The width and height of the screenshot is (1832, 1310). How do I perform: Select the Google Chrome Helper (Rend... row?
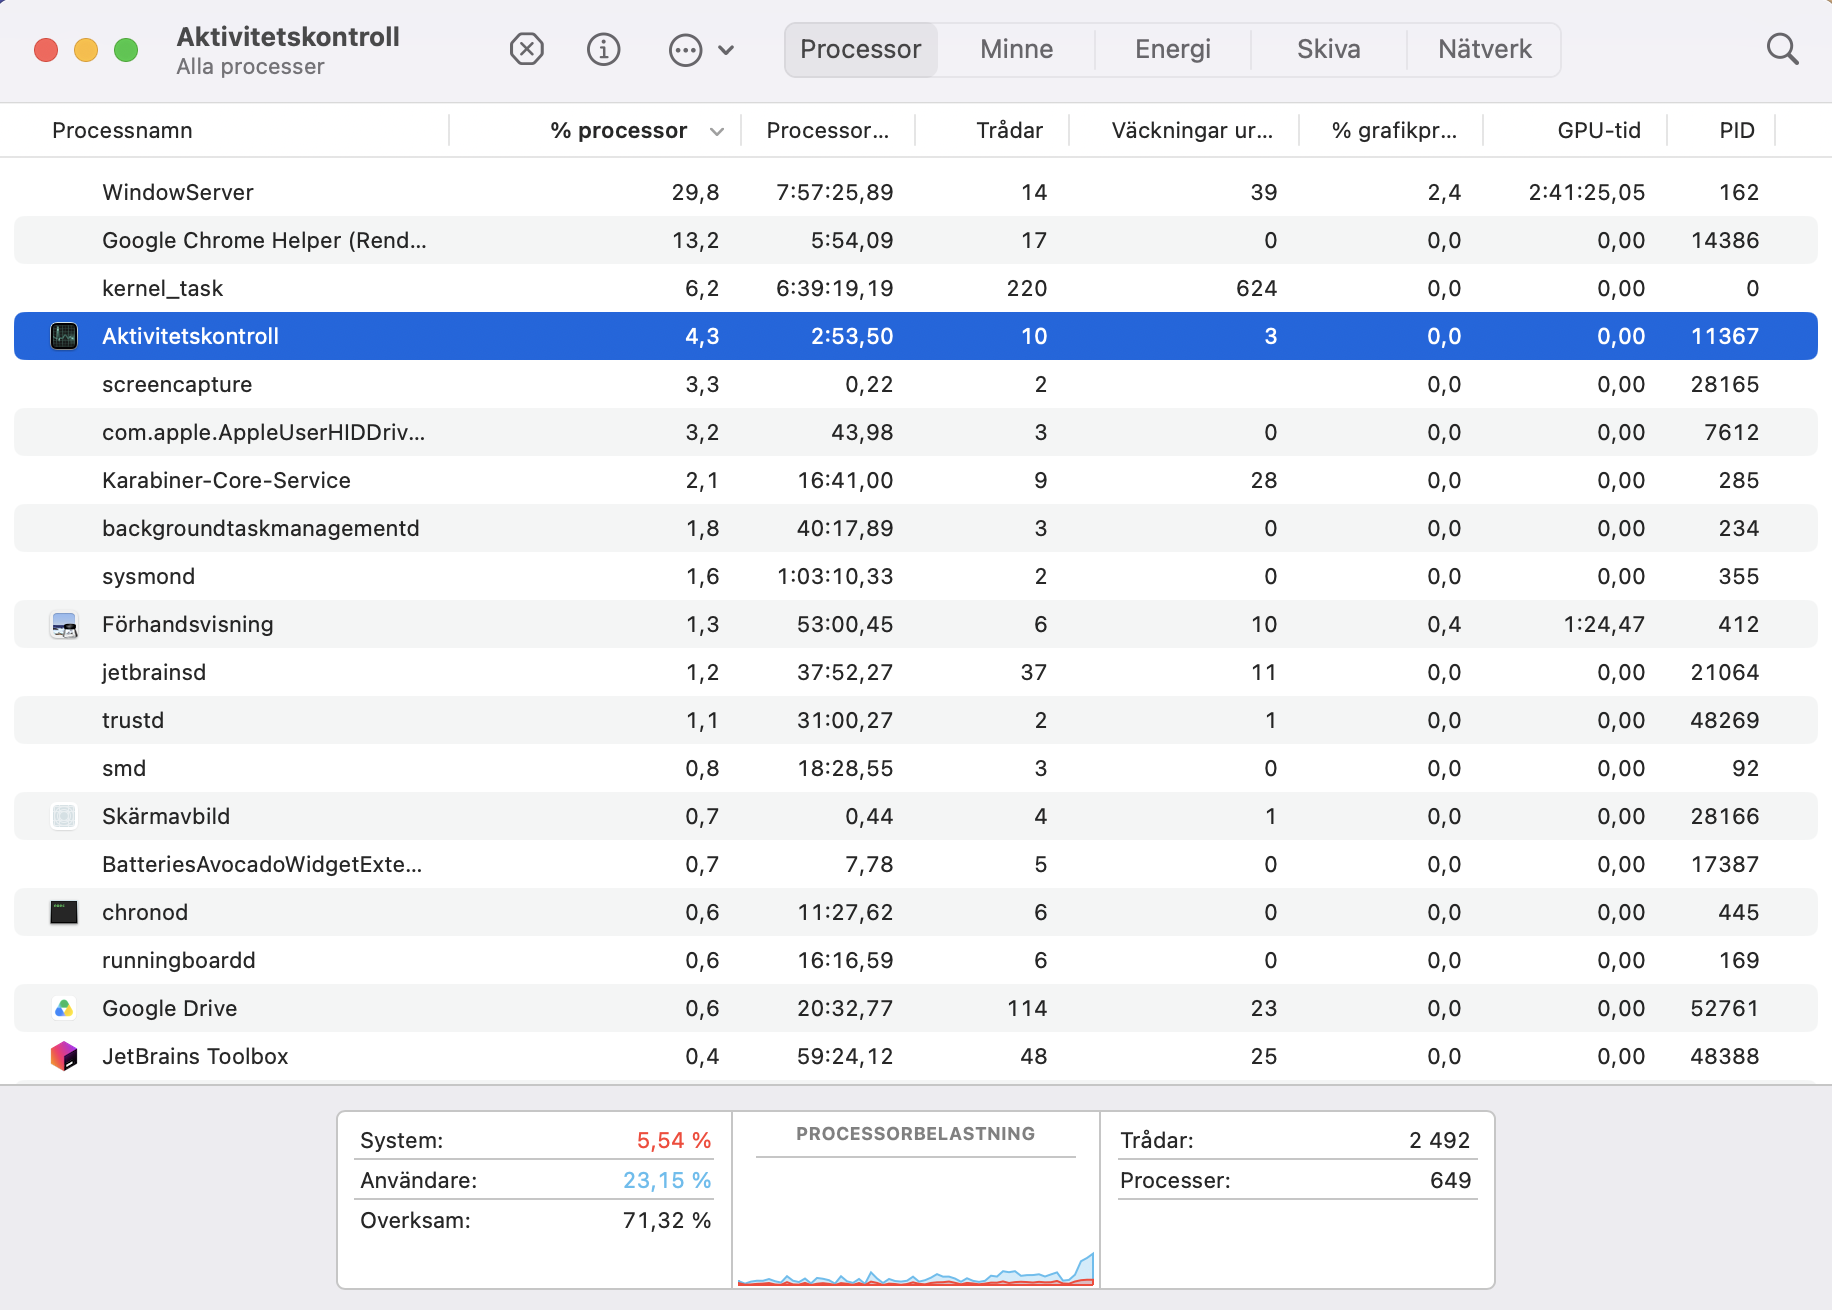916,240
